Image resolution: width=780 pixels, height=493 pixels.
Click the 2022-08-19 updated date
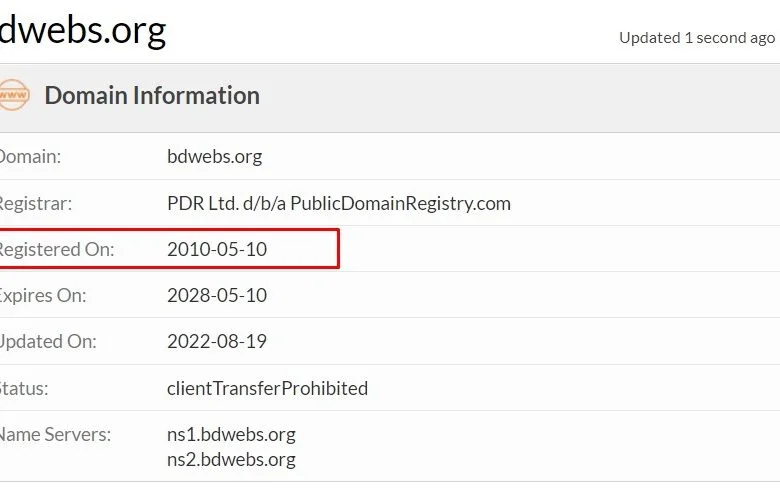(x=217, y=342)
